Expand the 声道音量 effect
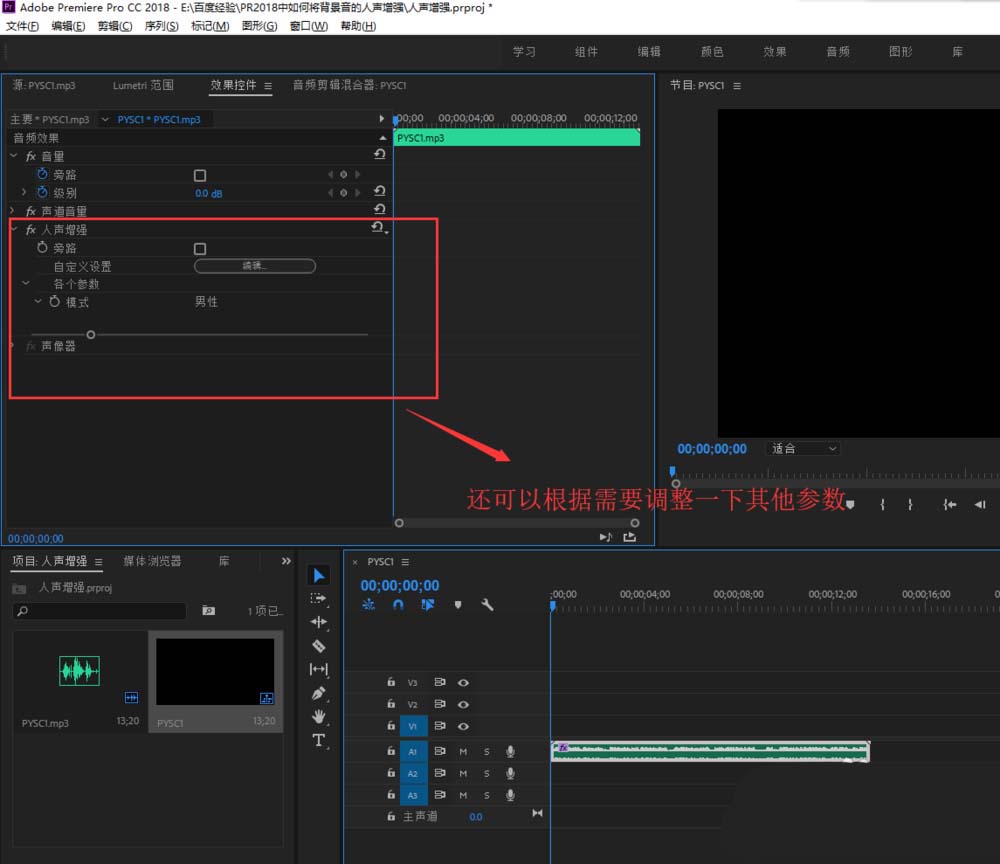The width and height of the screenshot is (1000, 864). (12, 210)
